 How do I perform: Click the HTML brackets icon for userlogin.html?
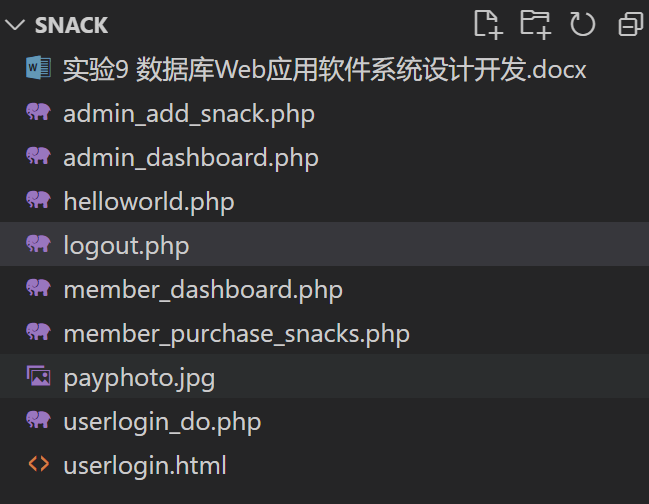tap(38, 464)
